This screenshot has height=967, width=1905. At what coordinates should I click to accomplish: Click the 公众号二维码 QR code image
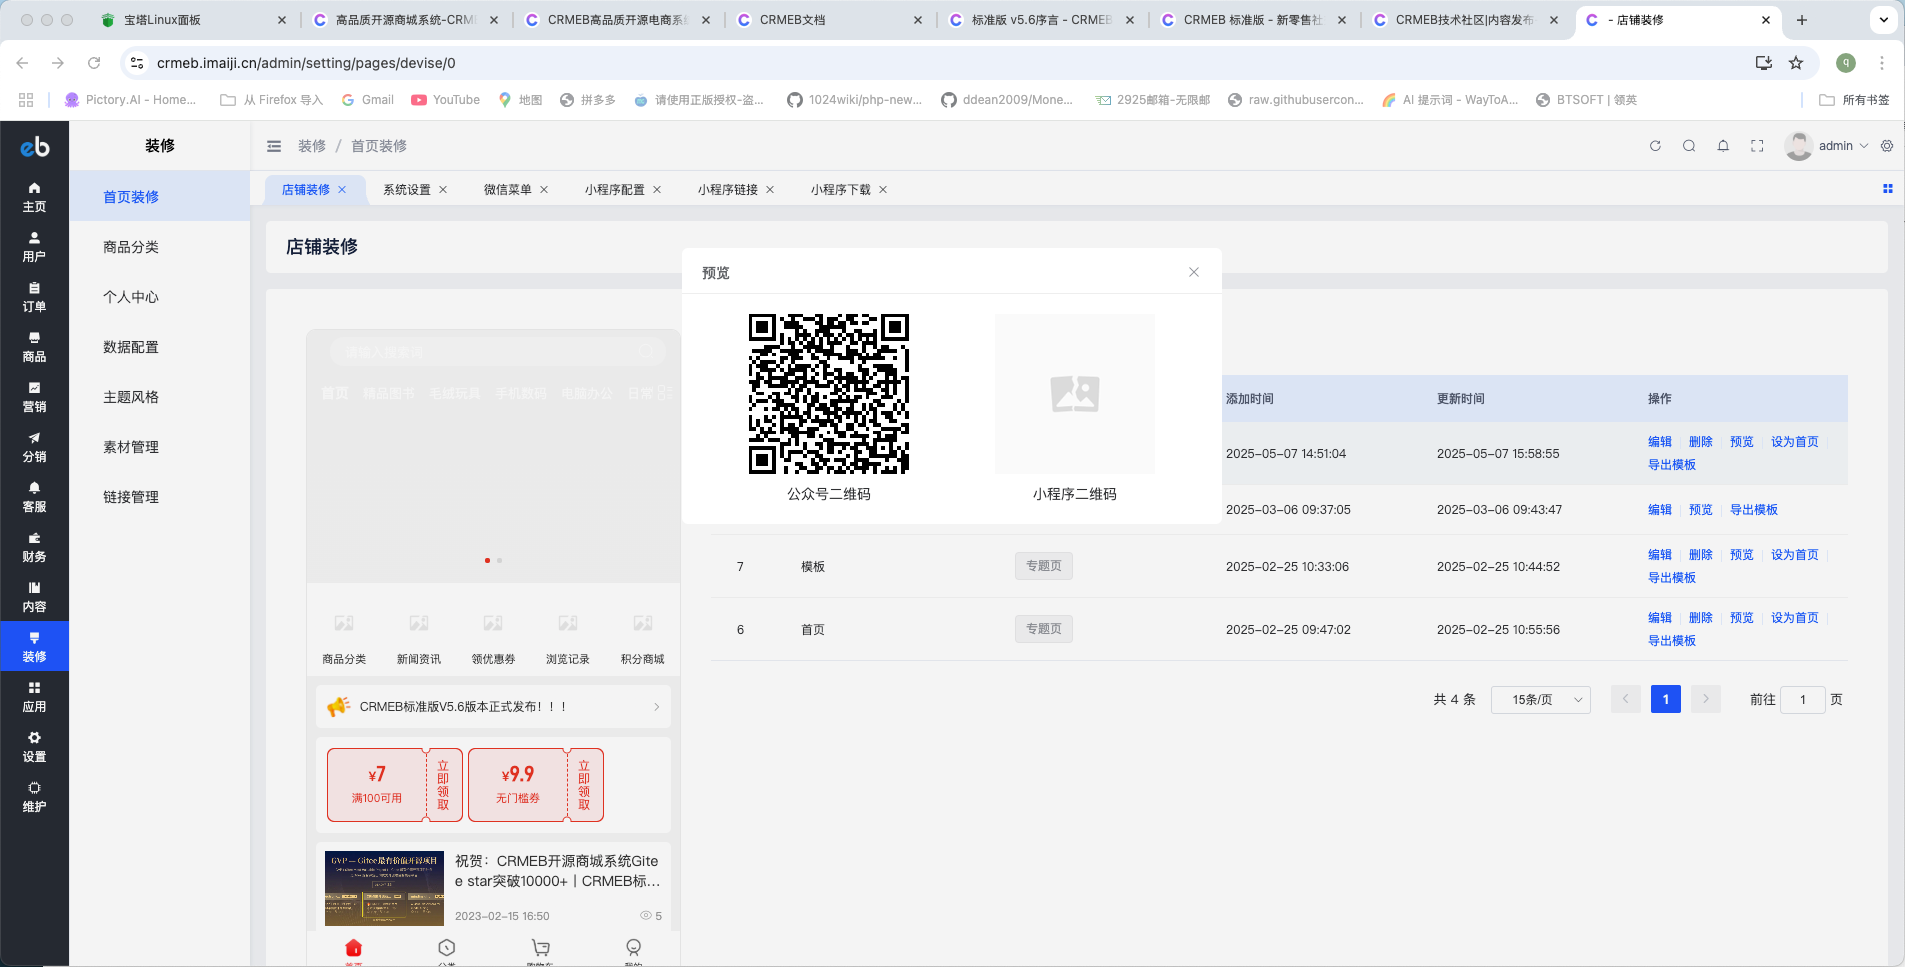click(829, 394)
